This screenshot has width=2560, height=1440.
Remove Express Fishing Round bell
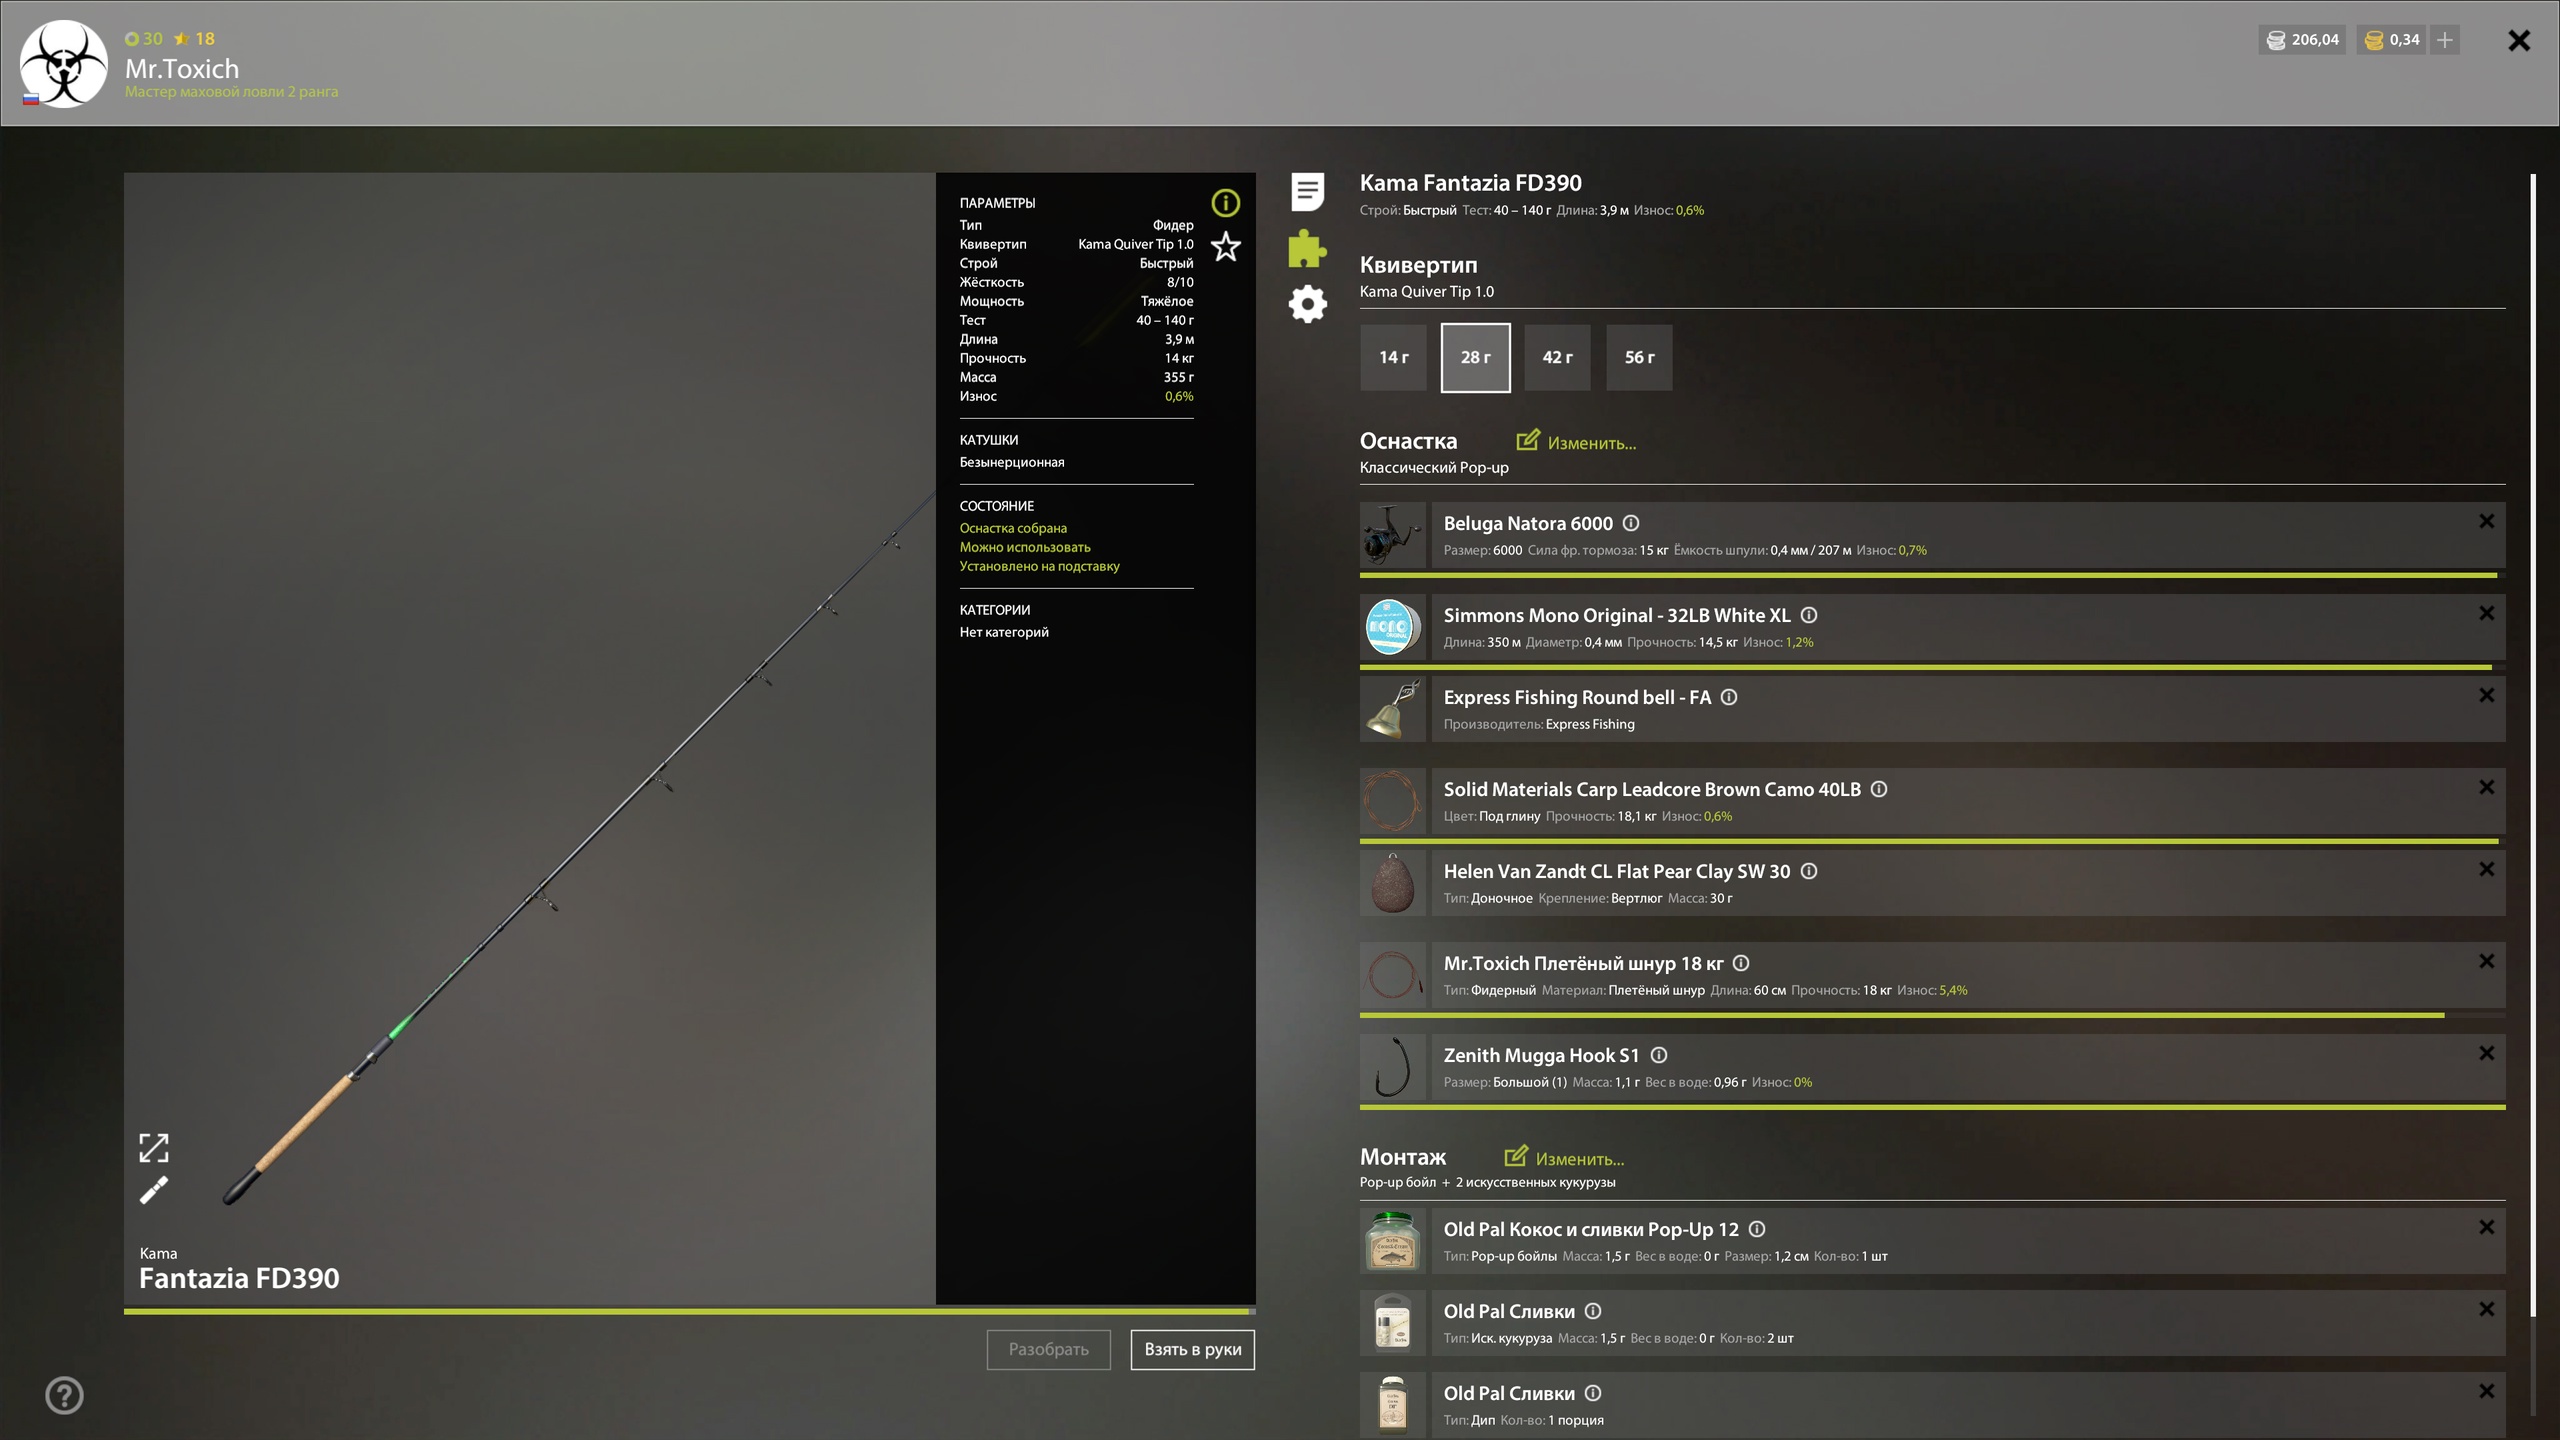[2487, 695]
